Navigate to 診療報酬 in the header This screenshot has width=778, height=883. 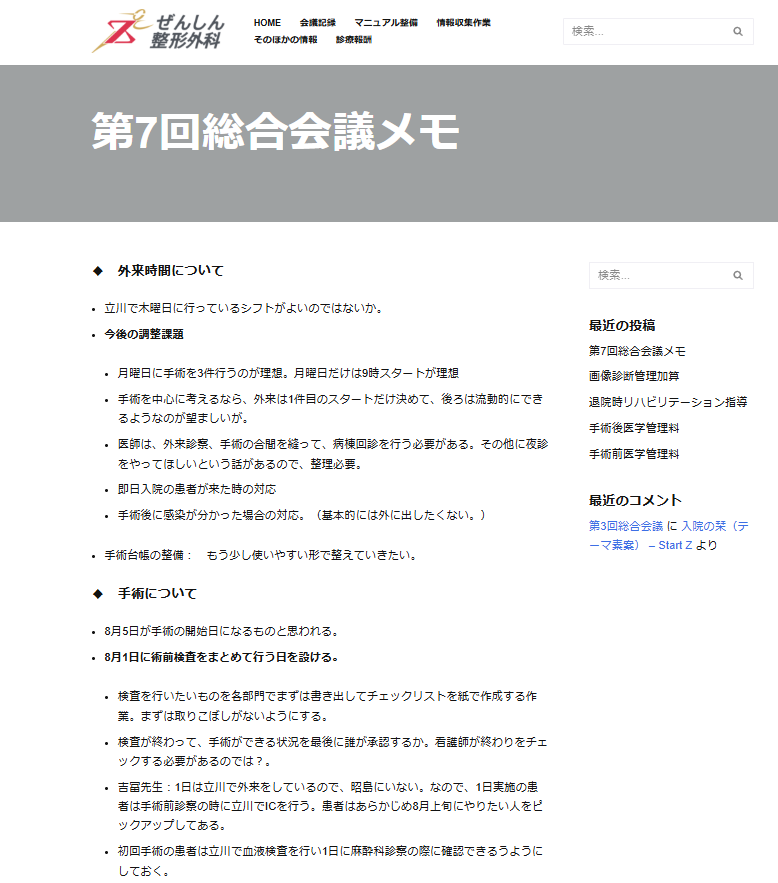pyautogui.click(x=354, y=39)
